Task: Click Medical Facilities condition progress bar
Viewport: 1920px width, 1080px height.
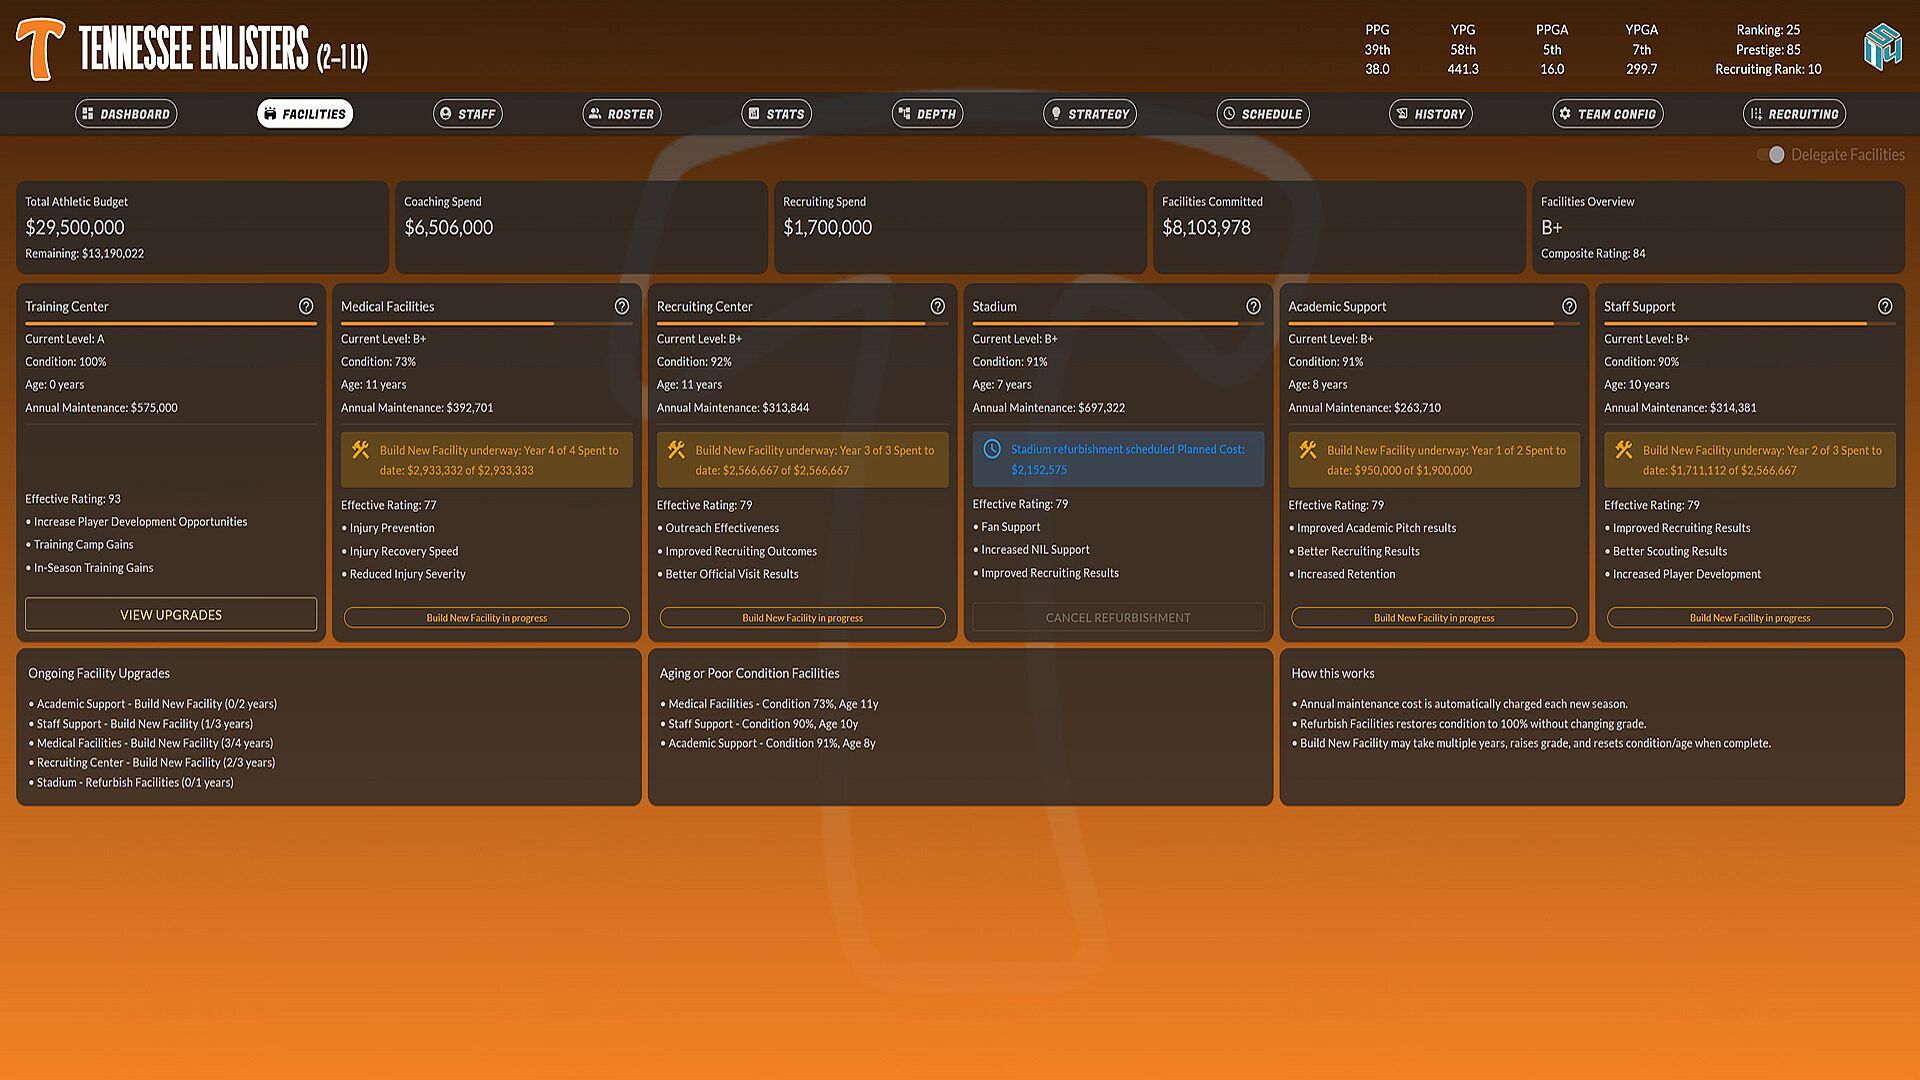Action: pyautogui.click(x=487, y=324)
